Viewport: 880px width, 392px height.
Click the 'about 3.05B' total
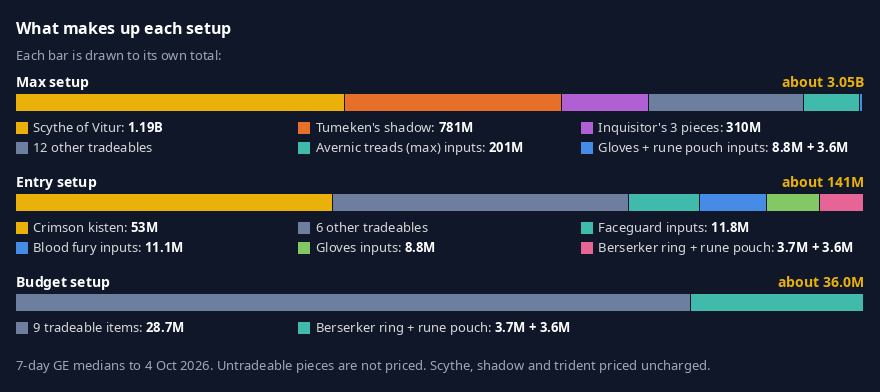823,83
